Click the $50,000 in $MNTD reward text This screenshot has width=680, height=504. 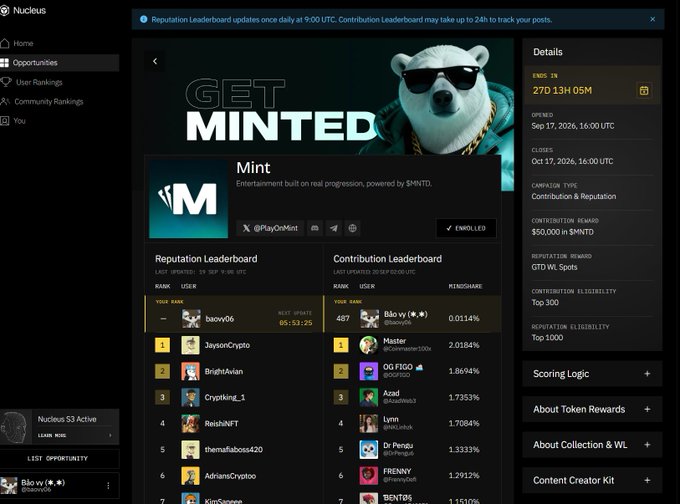(562, 232)
